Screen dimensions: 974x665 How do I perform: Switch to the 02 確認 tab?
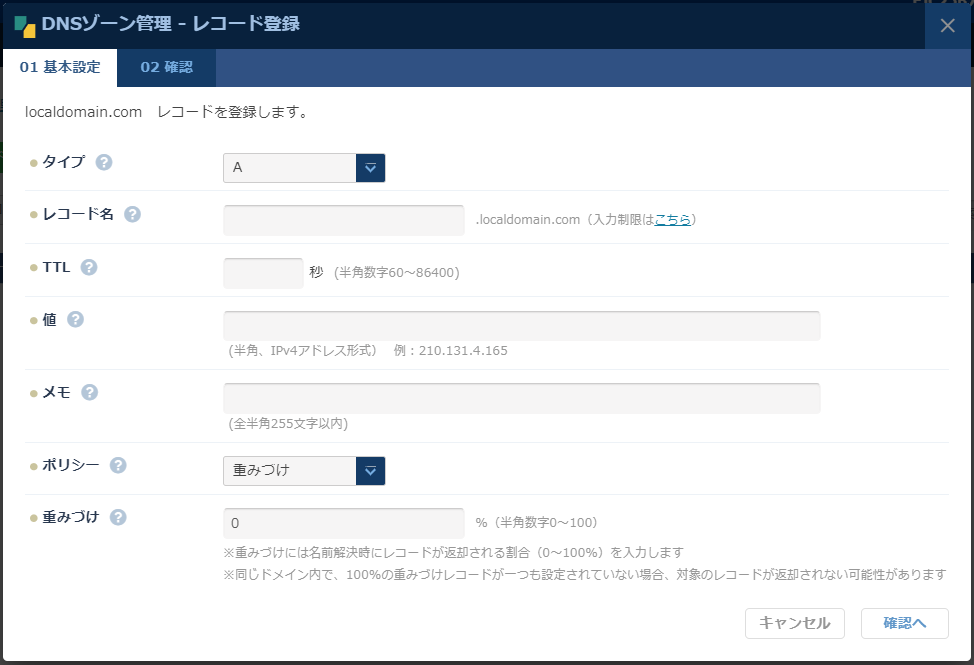166,67
